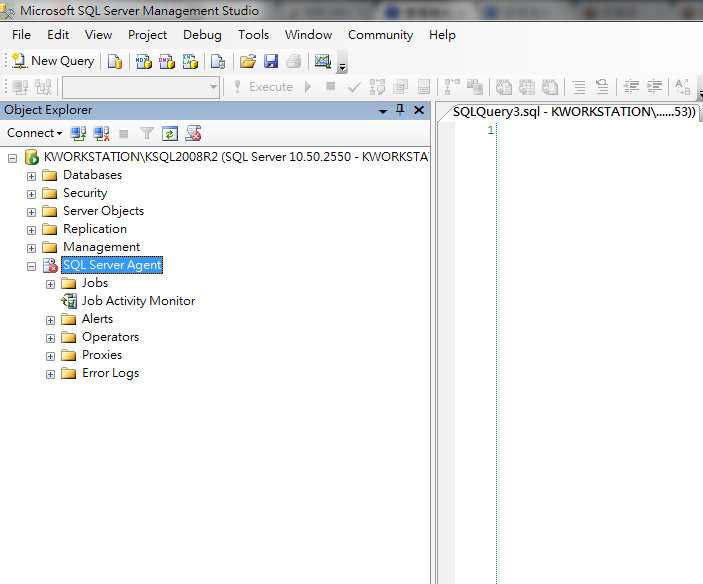The height and width of the screenshot is (584, 703).
Task: Click the Print icon in toolbar
Action: click(x=294, y=61)
